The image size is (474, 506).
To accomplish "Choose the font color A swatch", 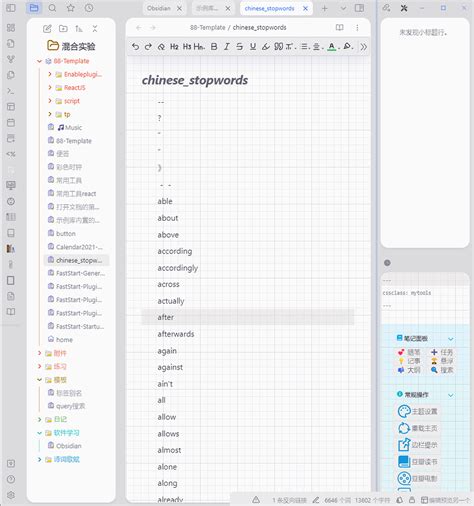I will point(331,47).
